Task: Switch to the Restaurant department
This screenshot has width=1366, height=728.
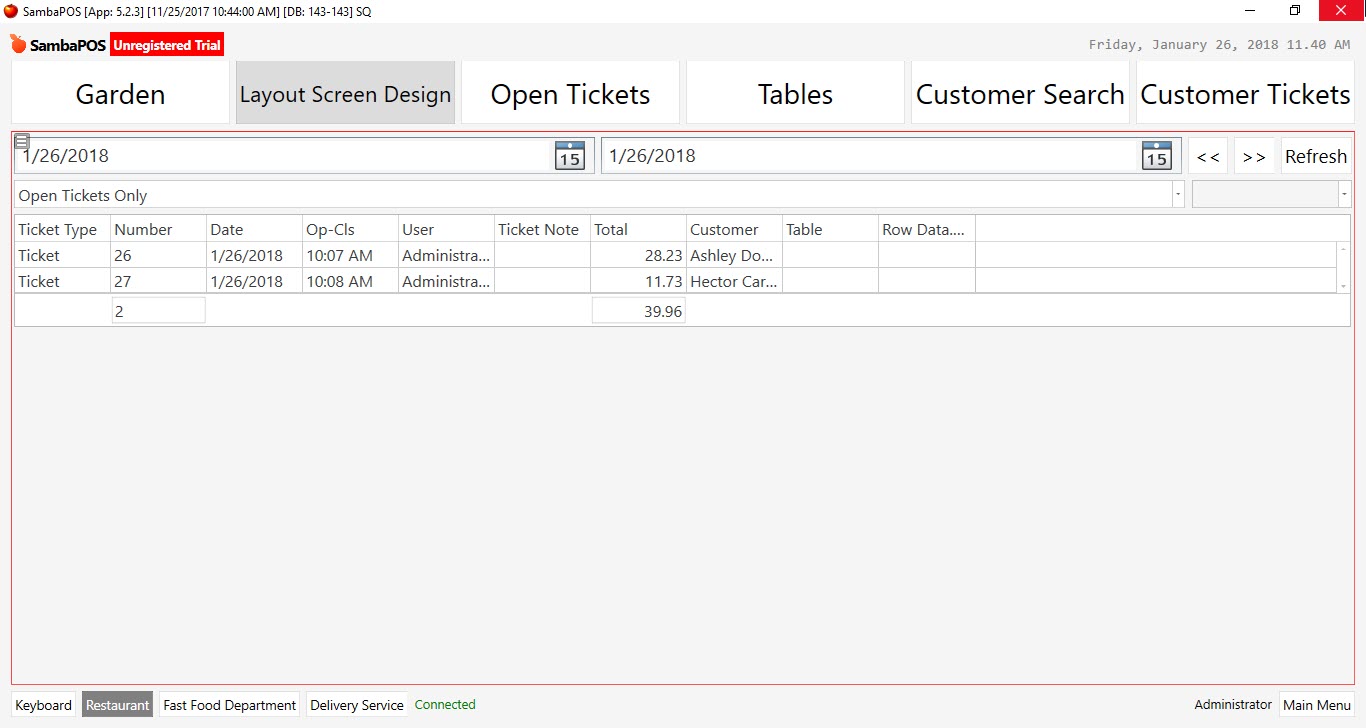Action: 117,704
